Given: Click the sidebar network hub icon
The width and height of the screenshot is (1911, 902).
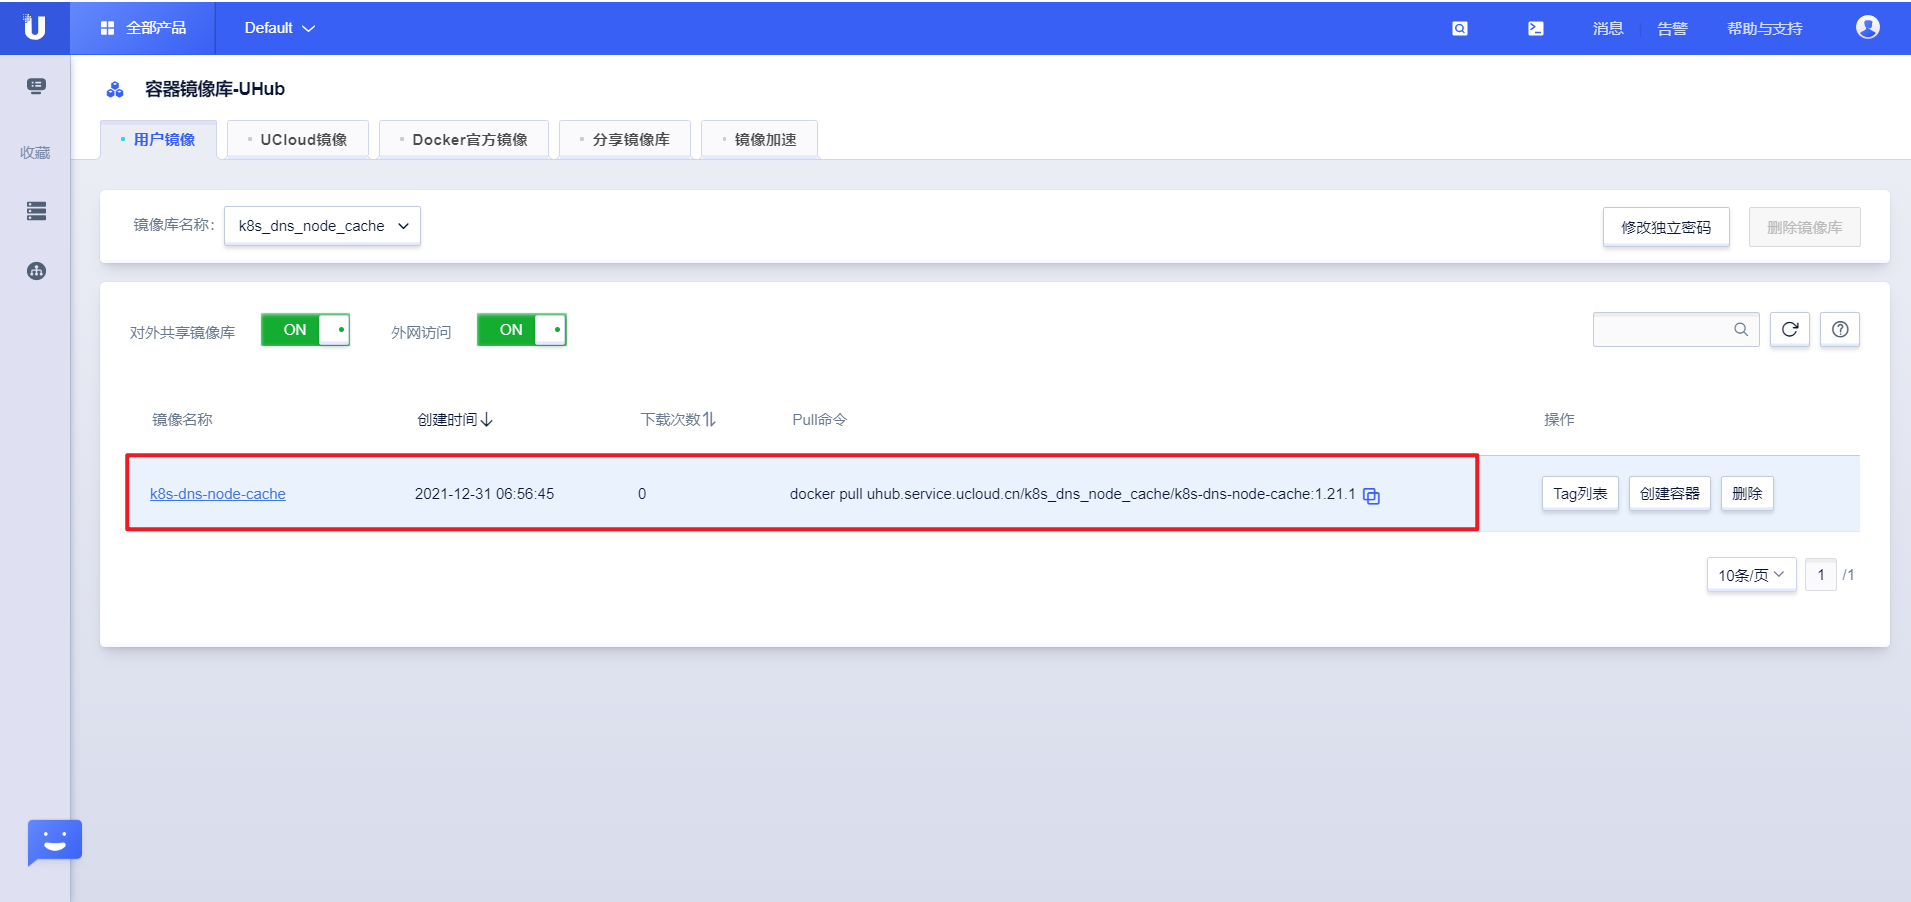Looking at the screenshot, I should [x=36, y=271].
